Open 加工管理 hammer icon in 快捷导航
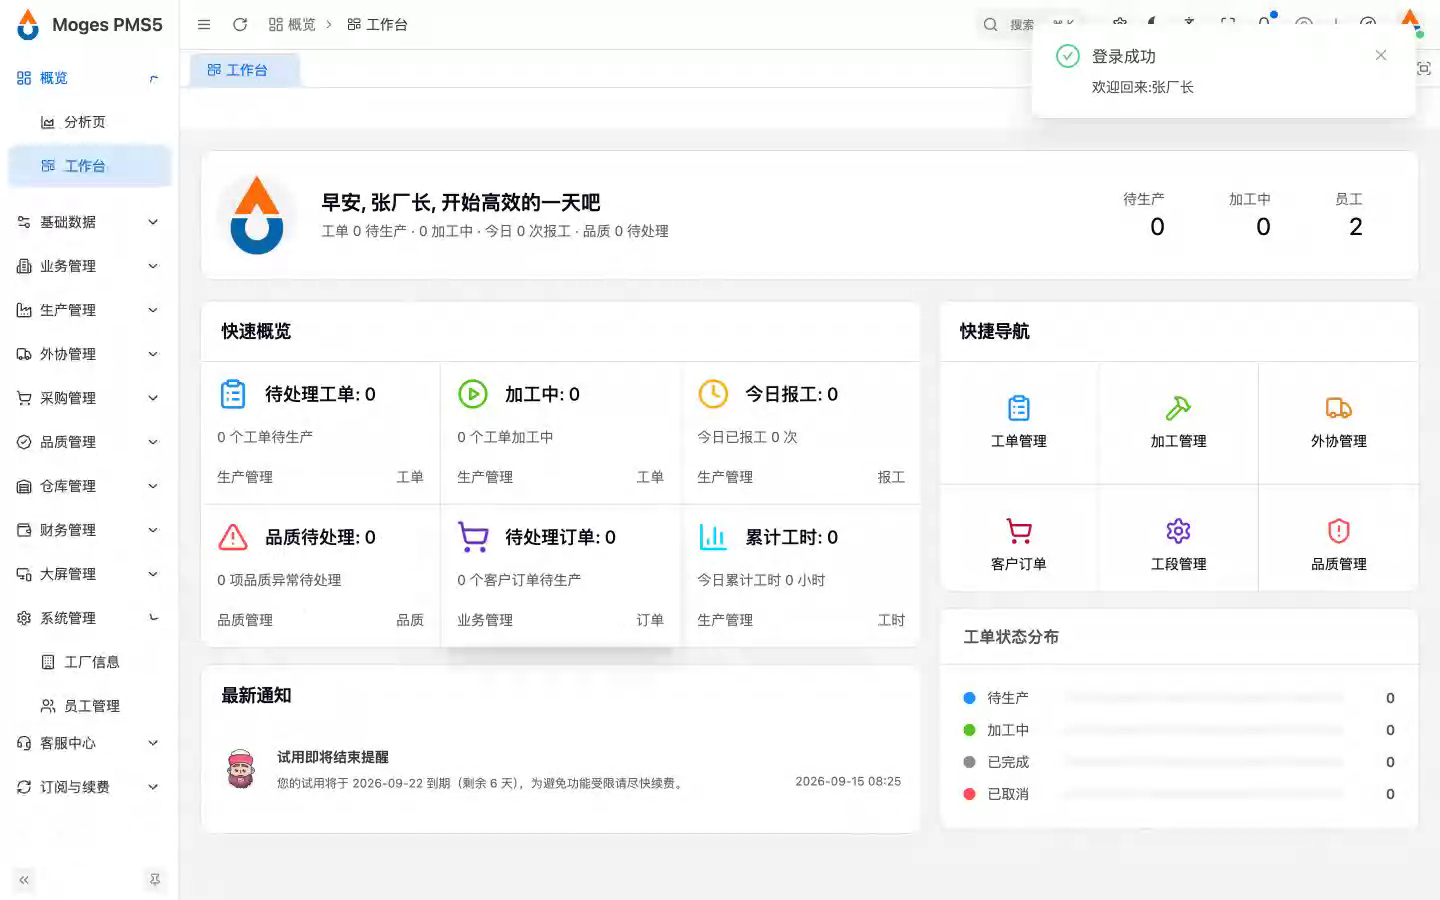The height and width of the screenshot is (900, 1440). click(1178, 408)
